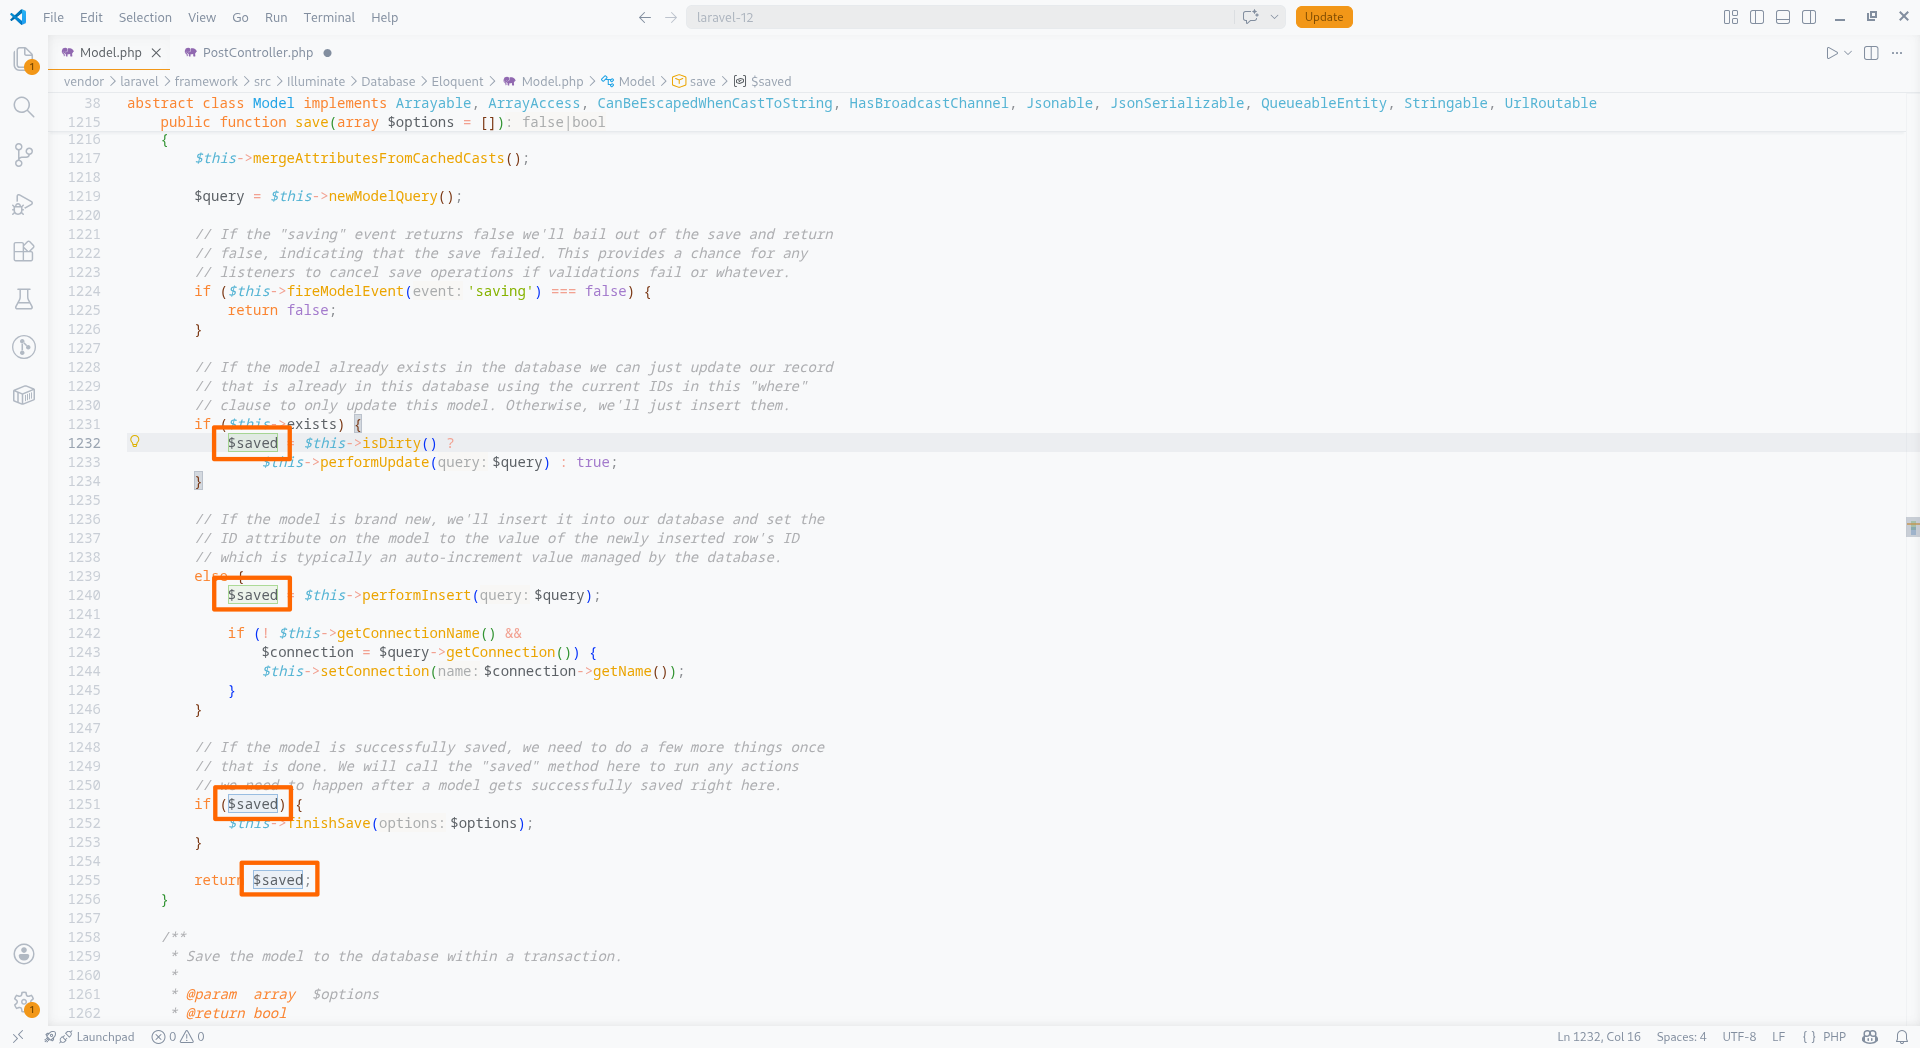1920x1048 pixels.
Task: Open the Selection menu
Action: tap(145, 17)
